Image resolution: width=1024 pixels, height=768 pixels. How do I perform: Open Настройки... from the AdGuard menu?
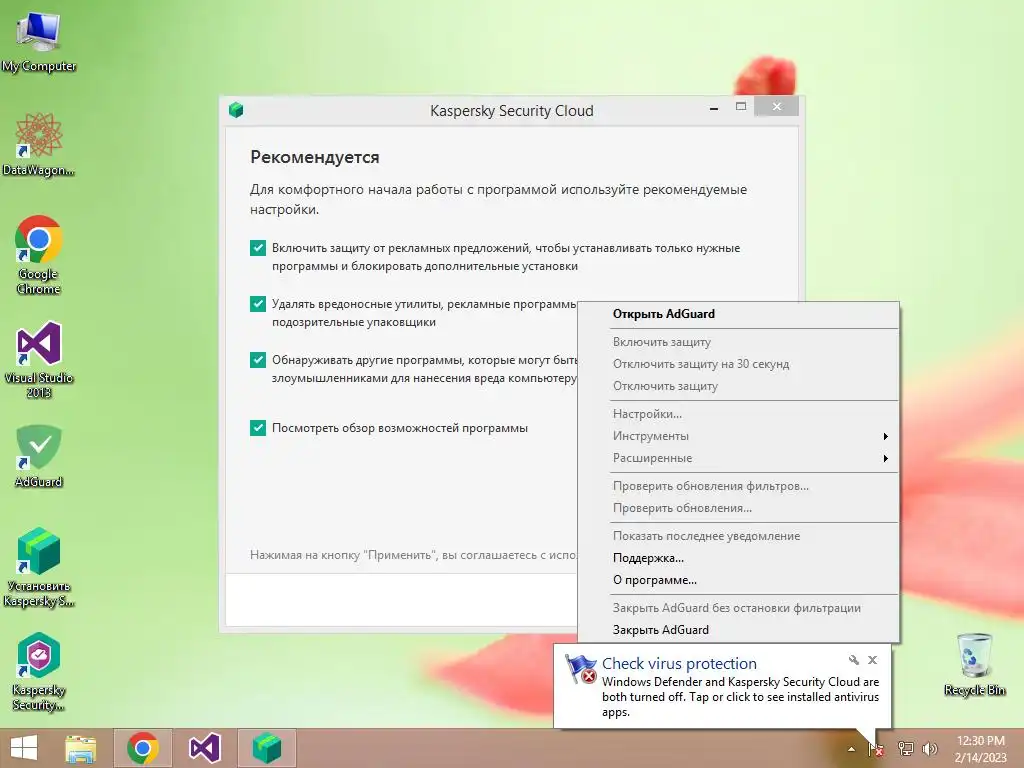pyautogui.click(x=739, y=414)
